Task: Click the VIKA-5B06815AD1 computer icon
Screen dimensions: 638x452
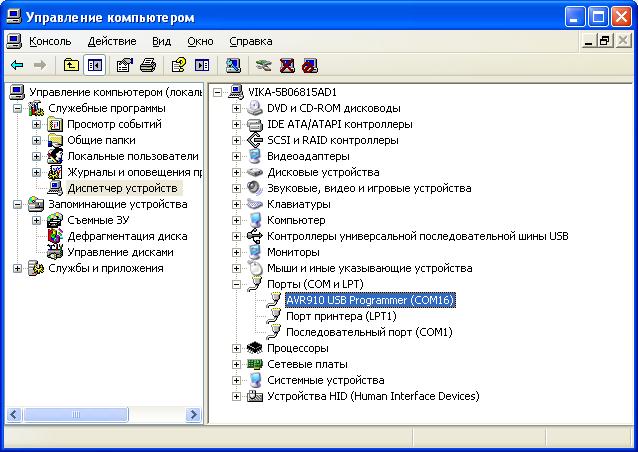Action: pyautogui.click(x=236, y=92)
